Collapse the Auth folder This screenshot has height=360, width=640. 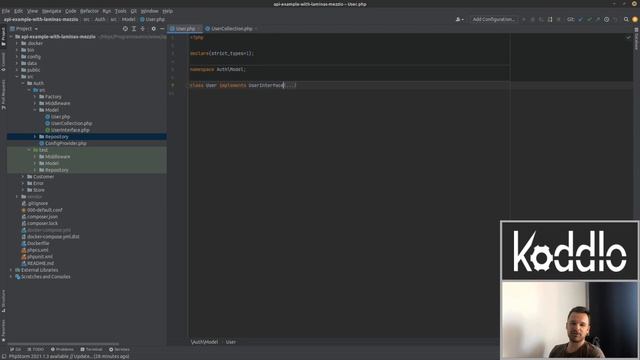[23, 83]
